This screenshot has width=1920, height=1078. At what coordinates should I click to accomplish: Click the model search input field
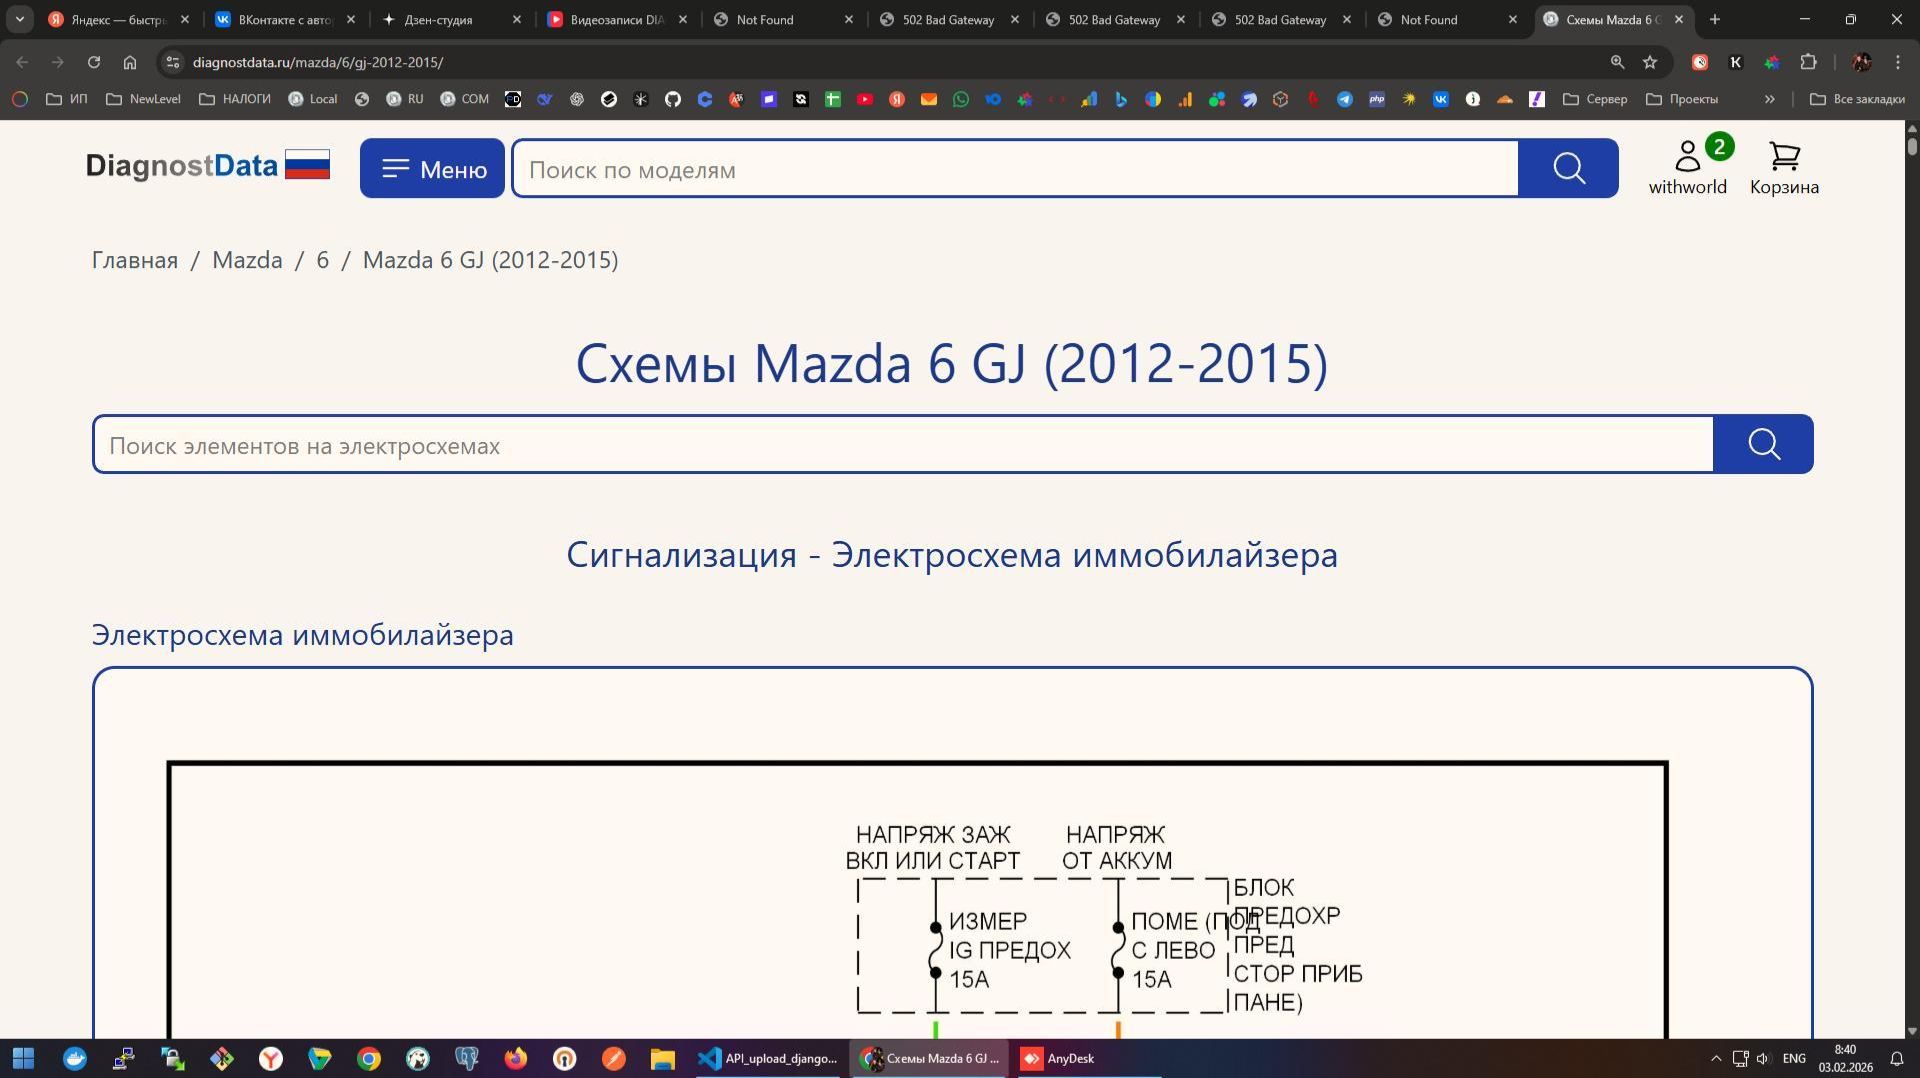[1015, 169]
